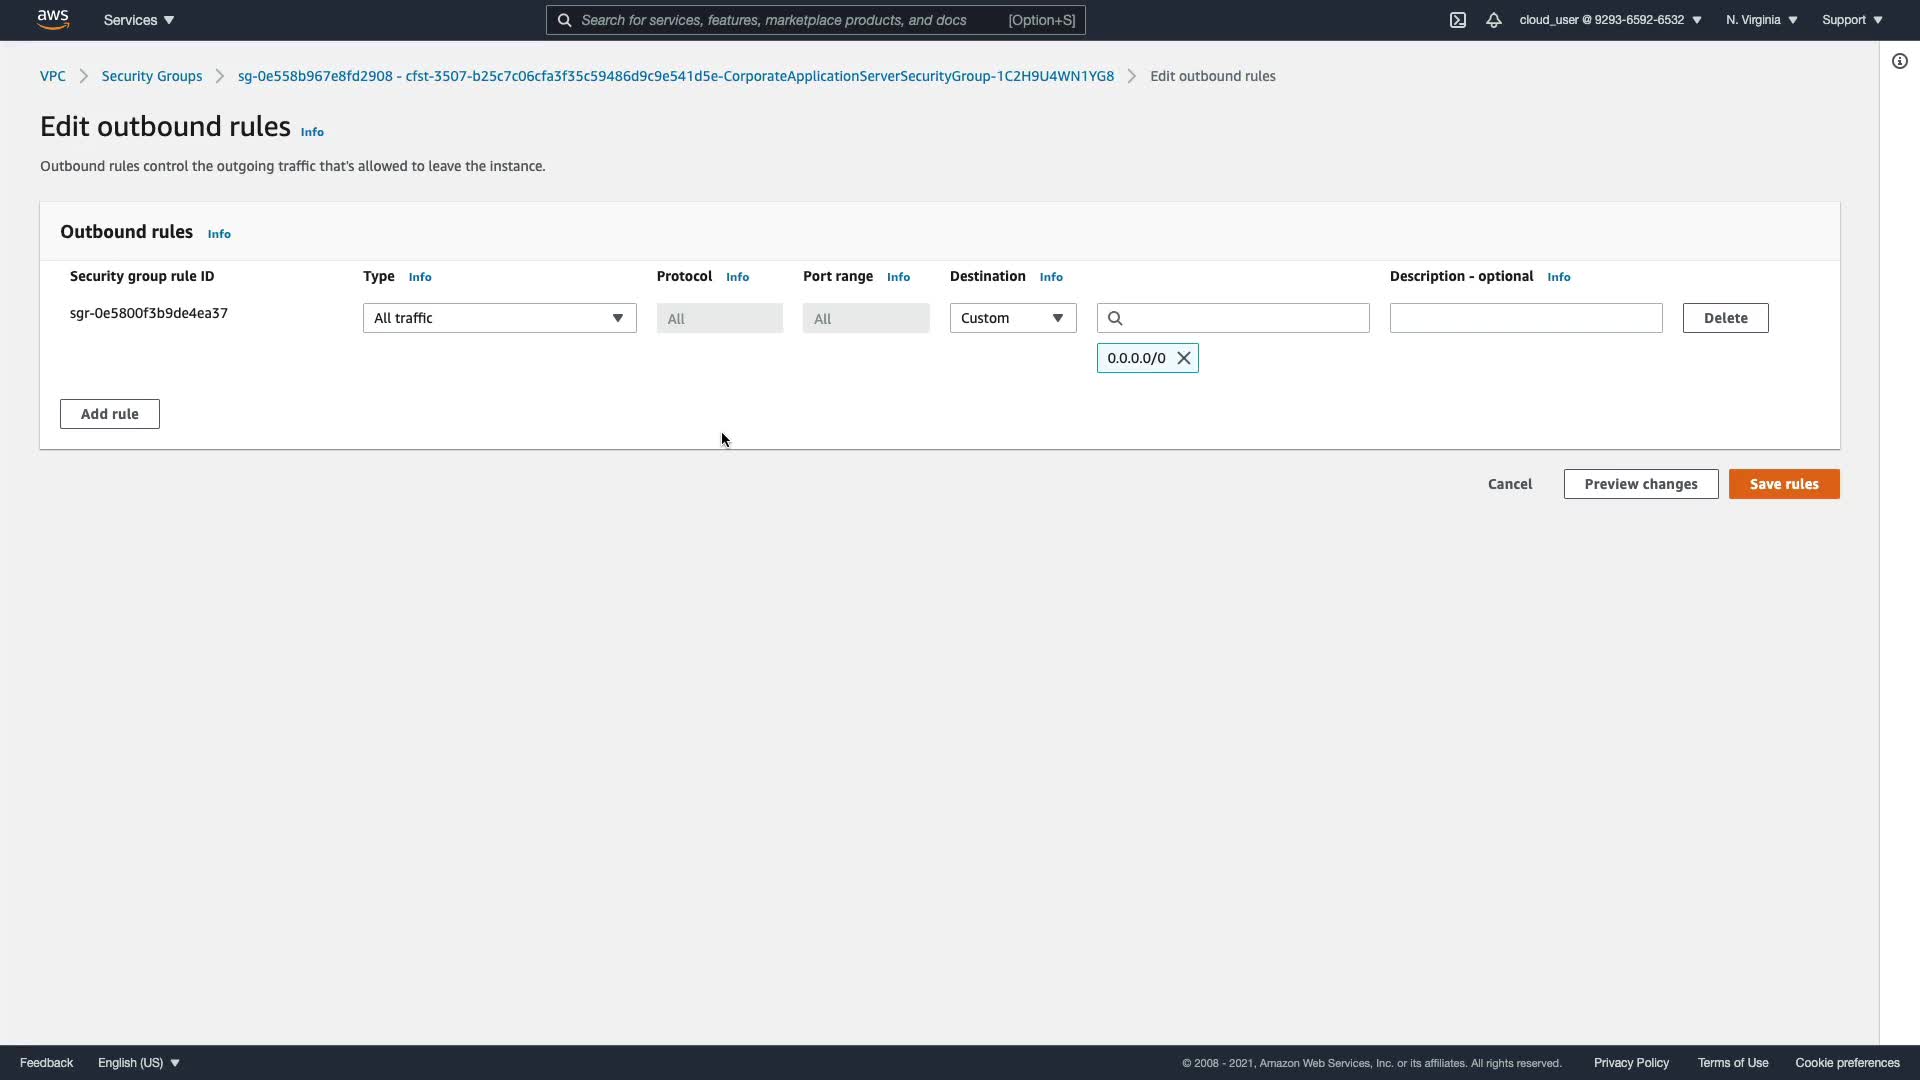Open Info link next to Port range
Viewport: 1920px width, 1080px height.
898,277
